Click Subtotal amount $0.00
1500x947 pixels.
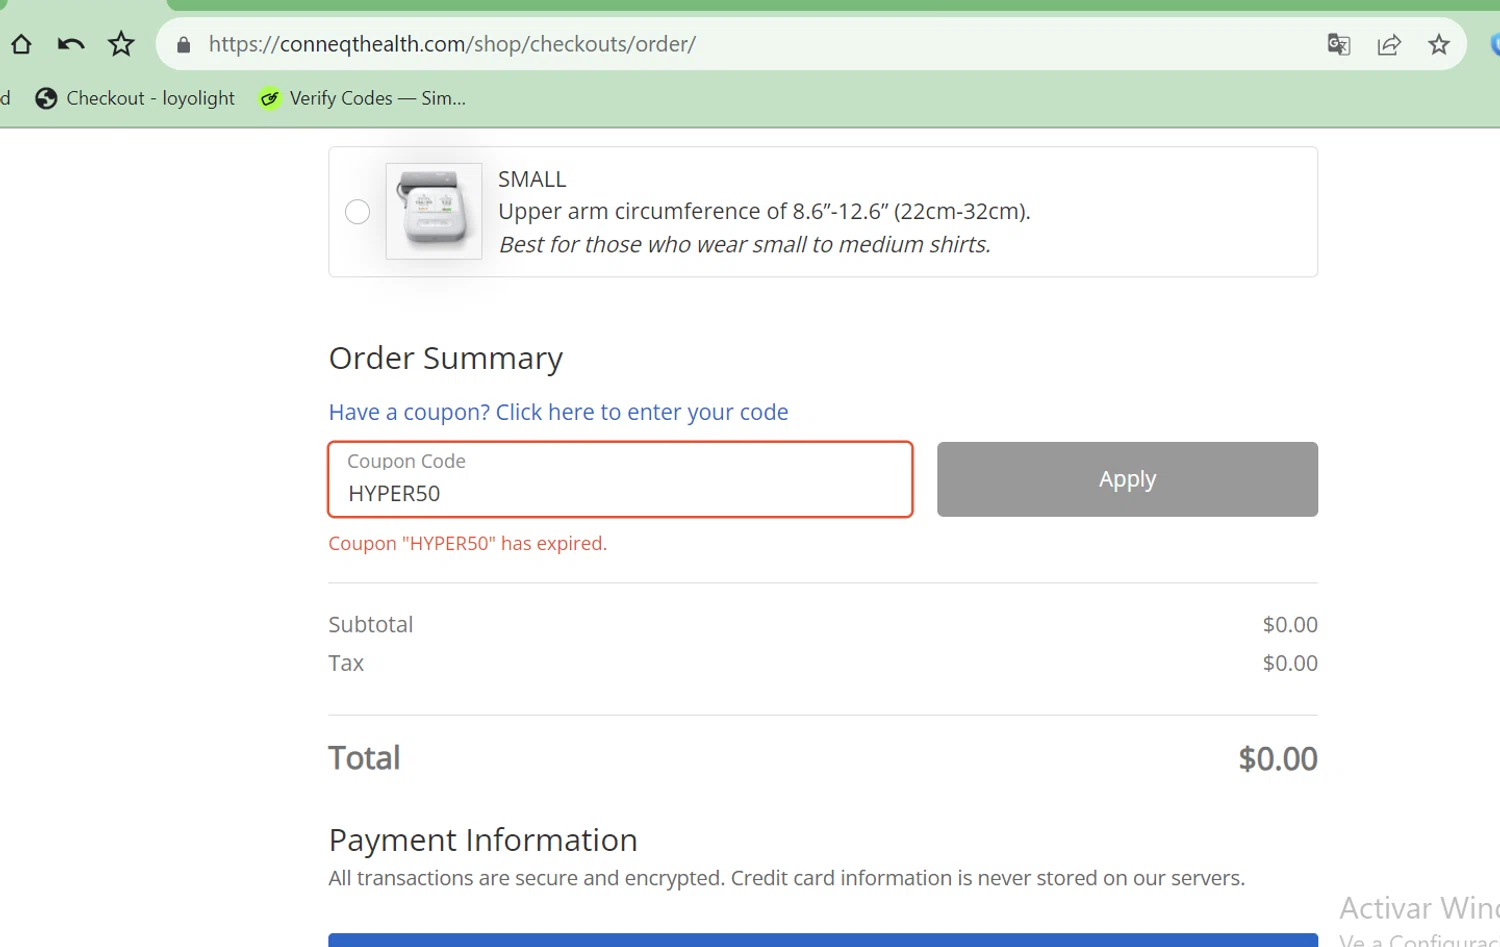click(x=1290, y=624)
